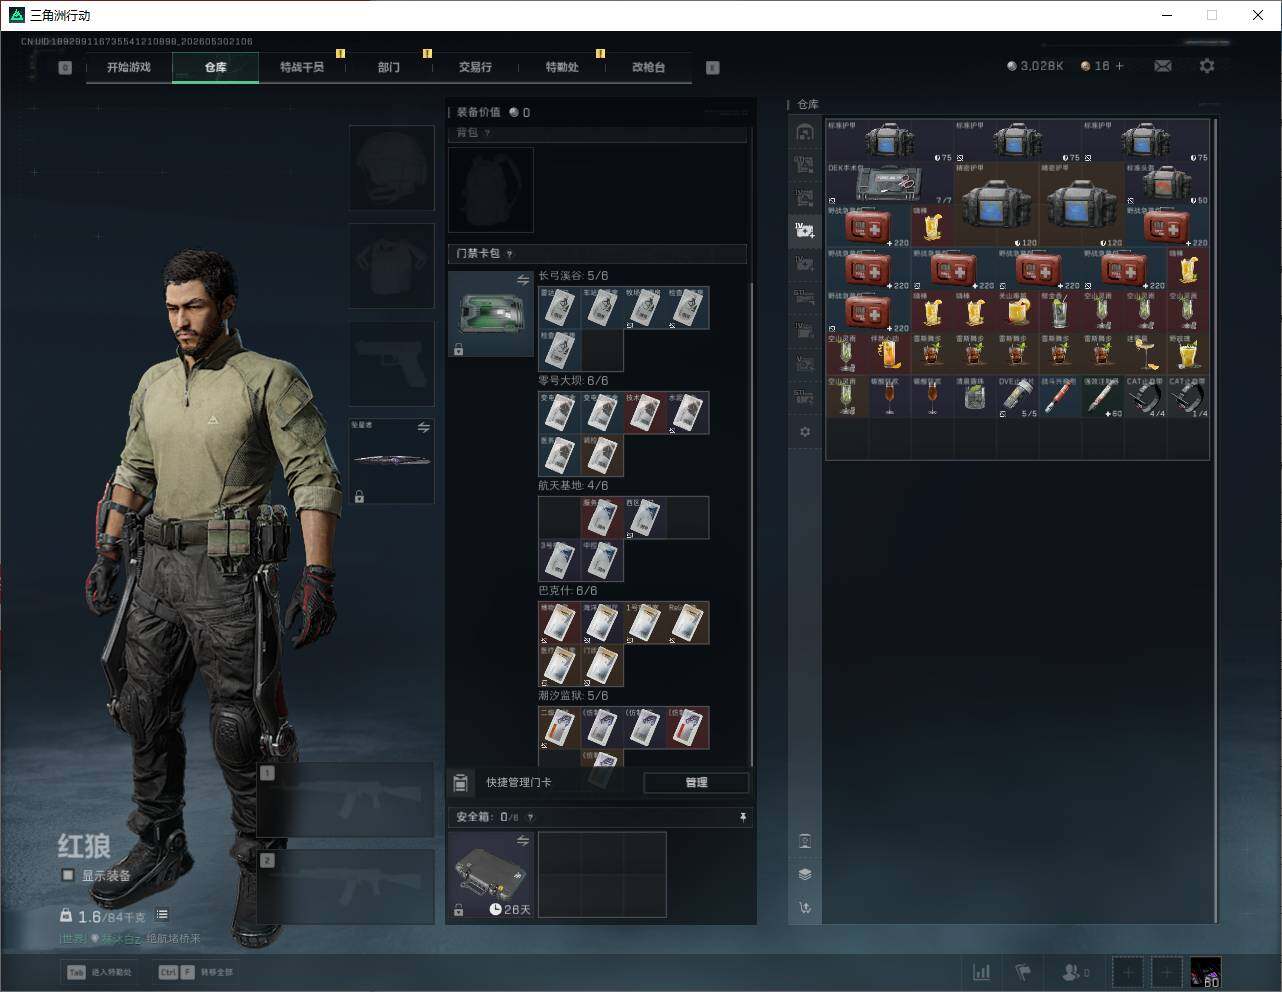Image resolution: width=1282 pixels, height=992 pixels.
Task: Pin the 安全箱 panel
Action: (742, 817)
